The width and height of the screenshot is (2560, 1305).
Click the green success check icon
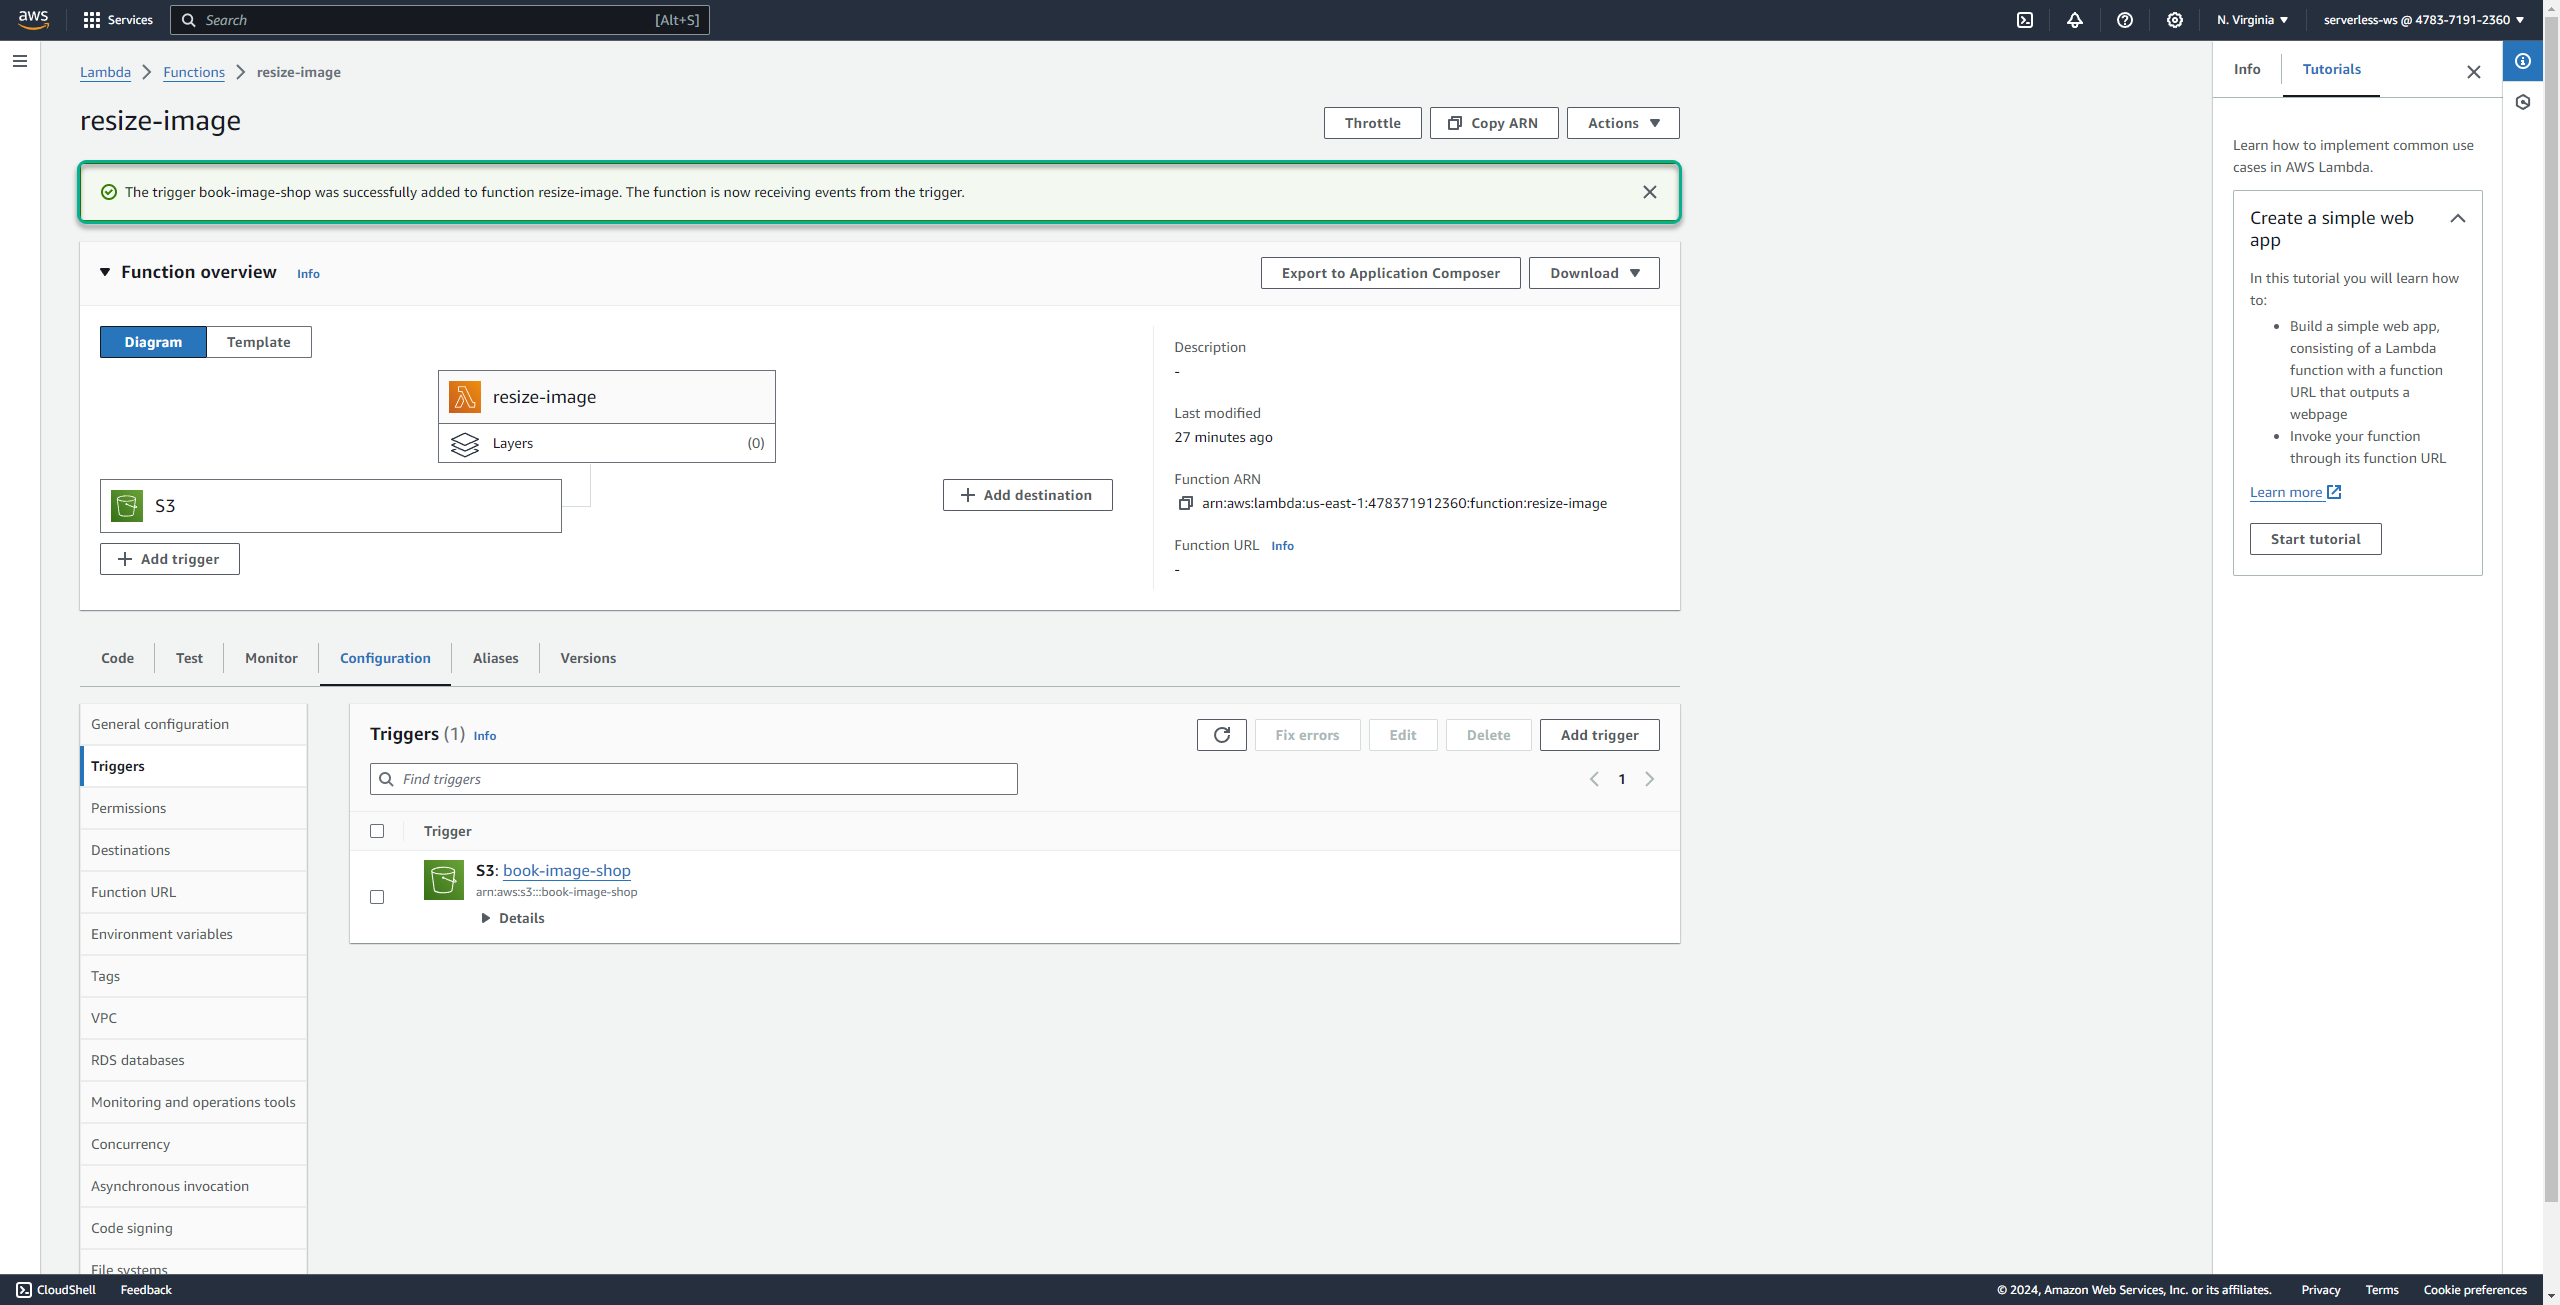tap(109, 192)
